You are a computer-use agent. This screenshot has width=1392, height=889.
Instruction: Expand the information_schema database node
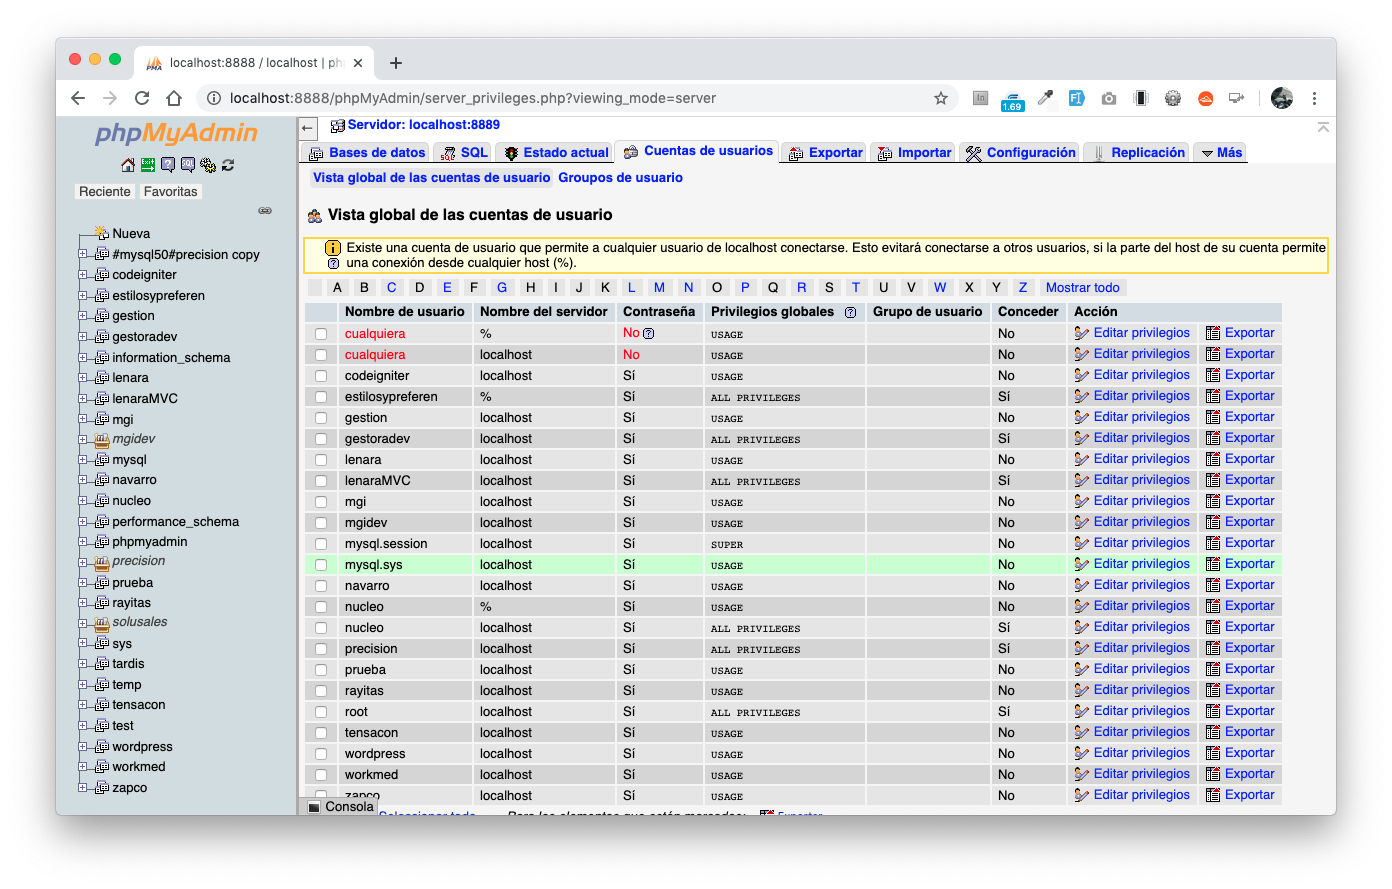tap(83, 357)
